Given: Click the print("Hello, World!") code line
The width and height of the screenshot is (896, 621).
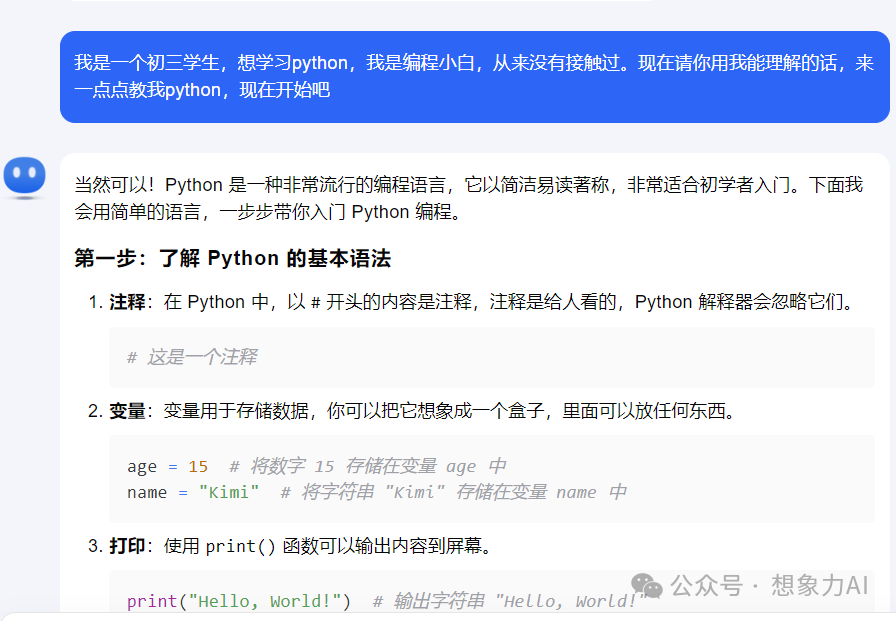Looking at the screenshot, I should pyautogui.click(x=386, y=601).
